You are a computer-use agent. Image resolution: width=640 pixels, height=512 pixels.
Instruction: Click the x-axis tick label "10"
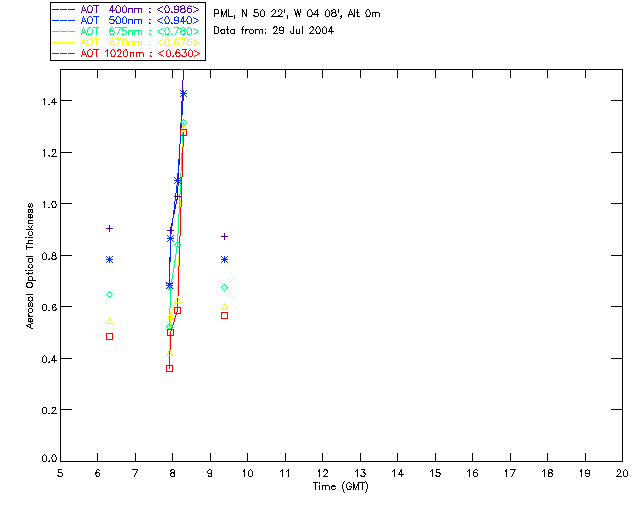[x=247, y=474]
